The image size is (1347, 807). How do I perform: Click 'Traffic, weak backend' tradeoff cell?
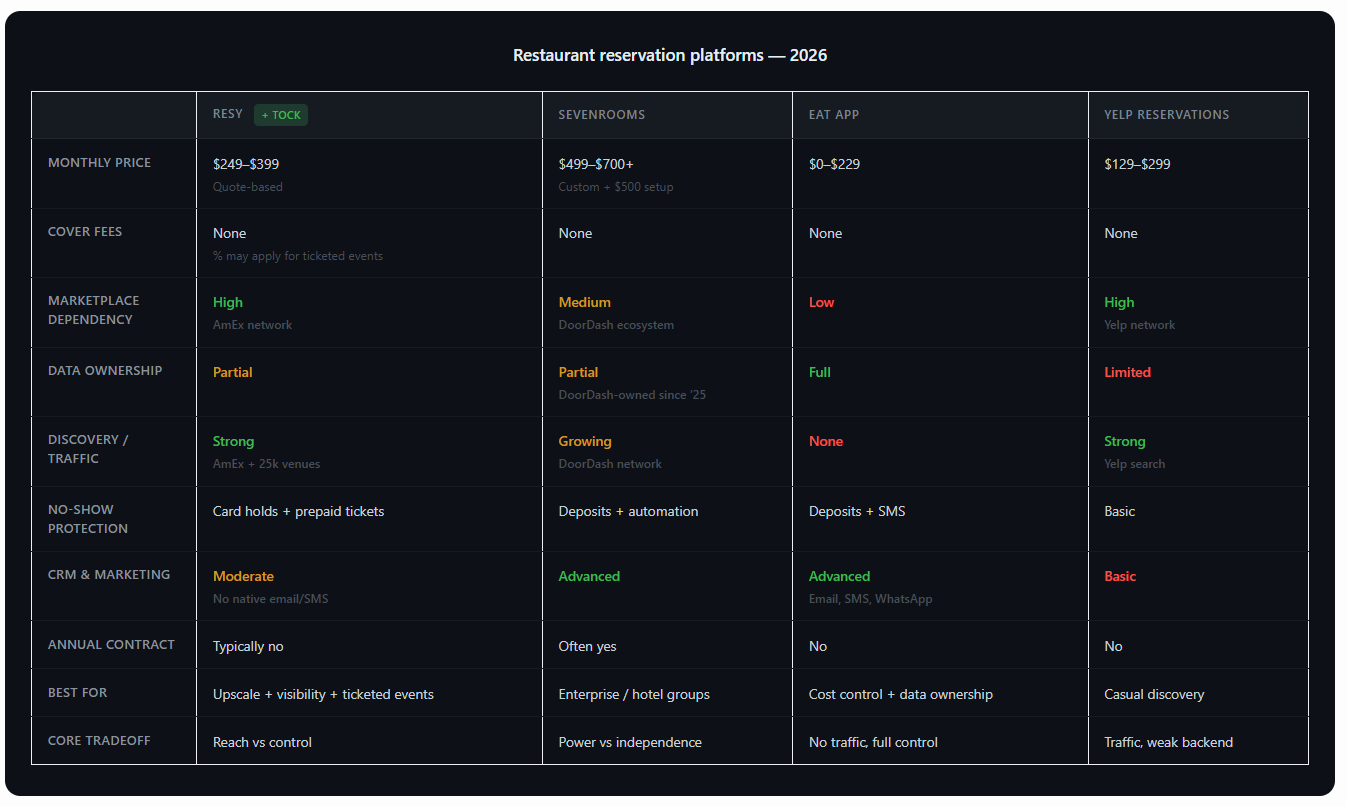(1169, 742)
